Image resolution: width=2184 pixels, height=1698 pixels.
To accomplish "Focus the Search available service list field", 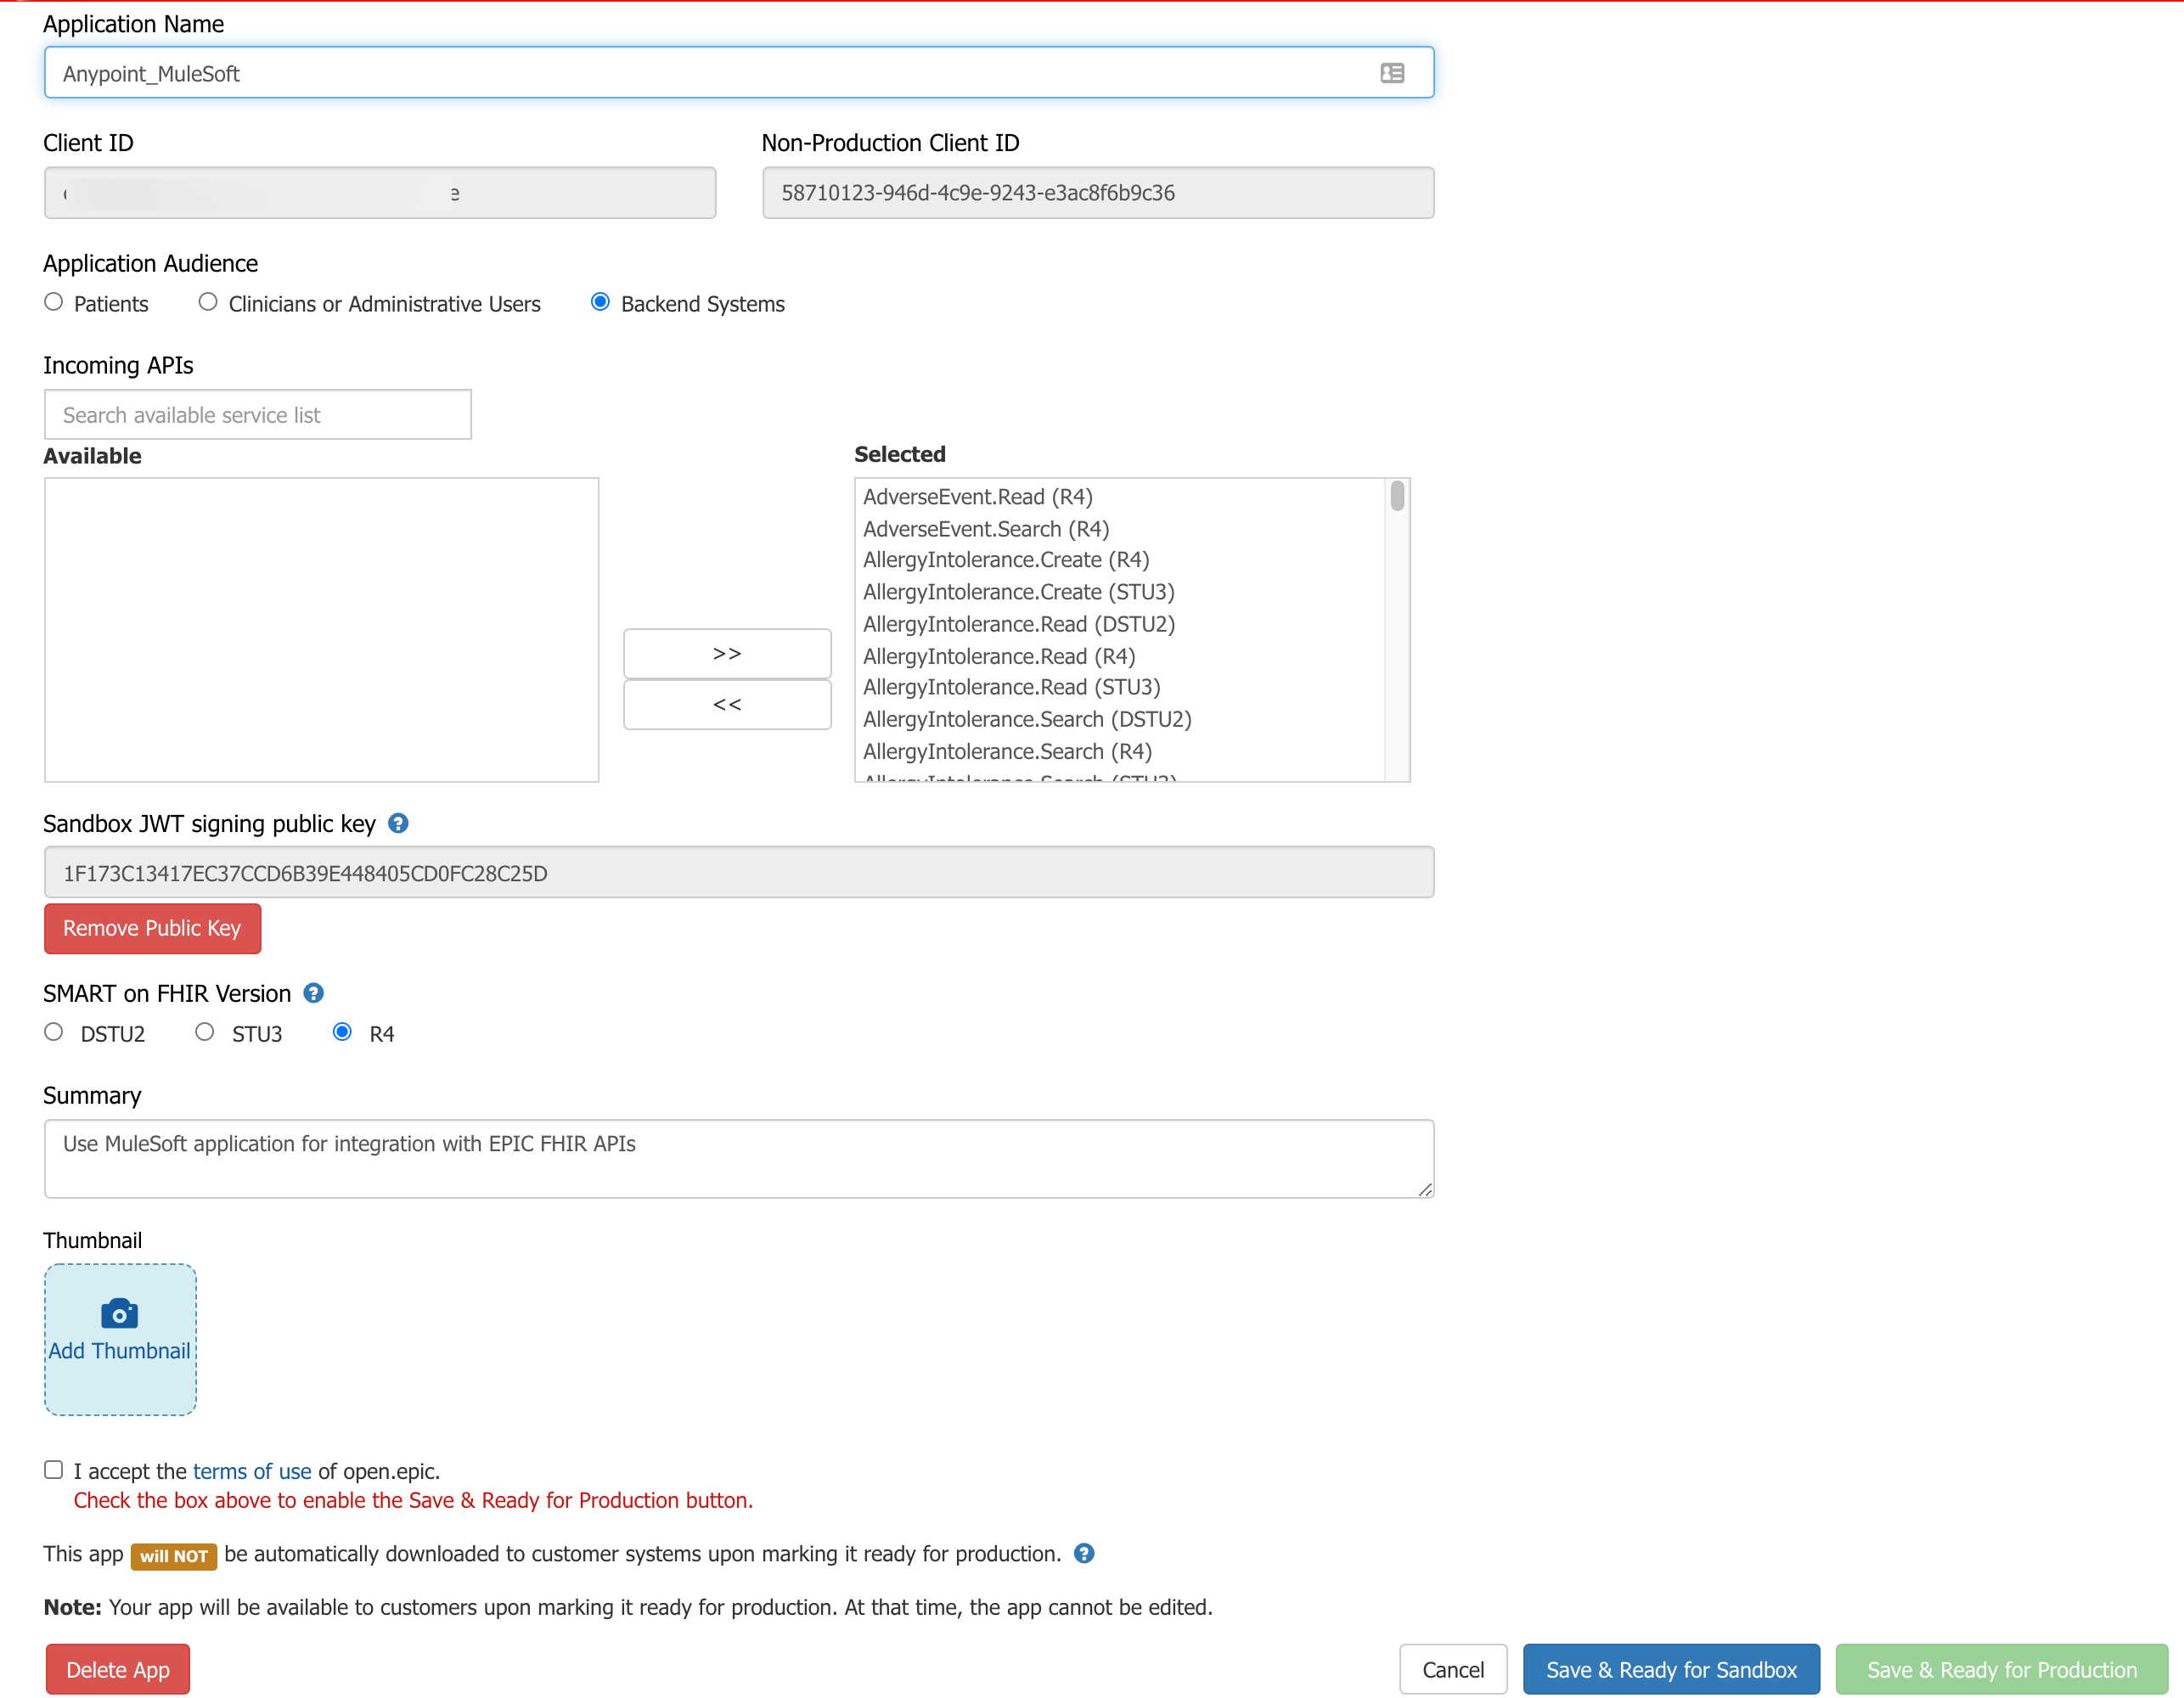I will 258,415.
